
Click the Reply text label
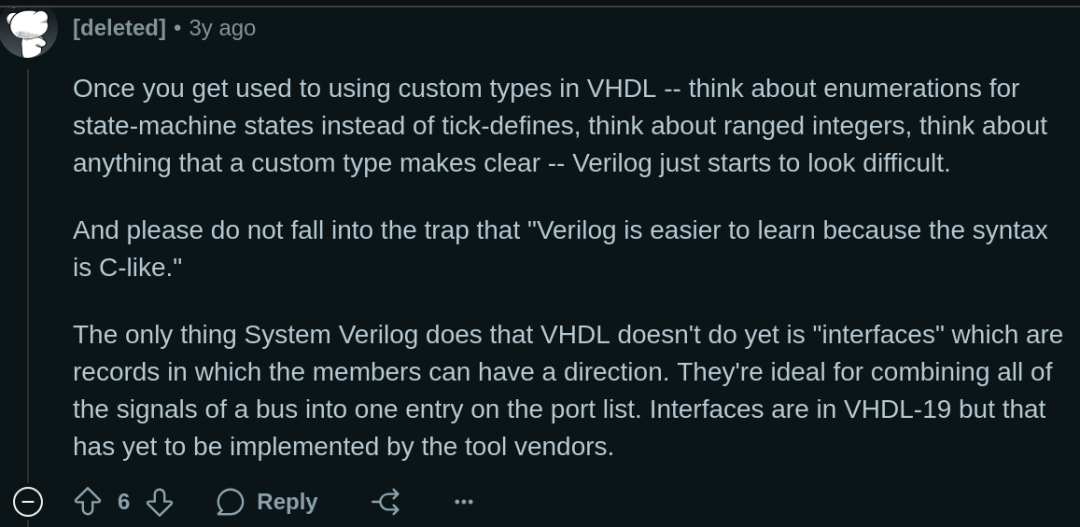coord(287,502)
